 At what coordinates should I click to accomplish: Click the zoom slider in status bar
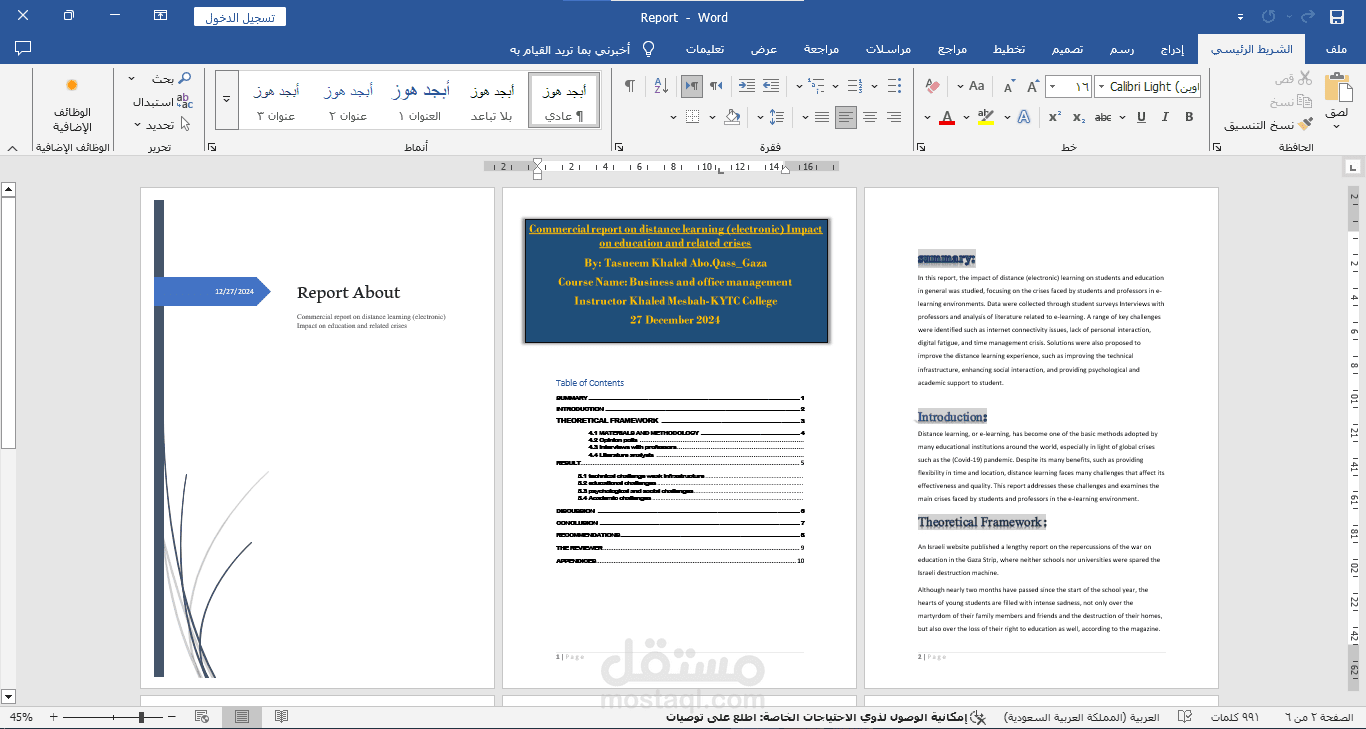112,717
